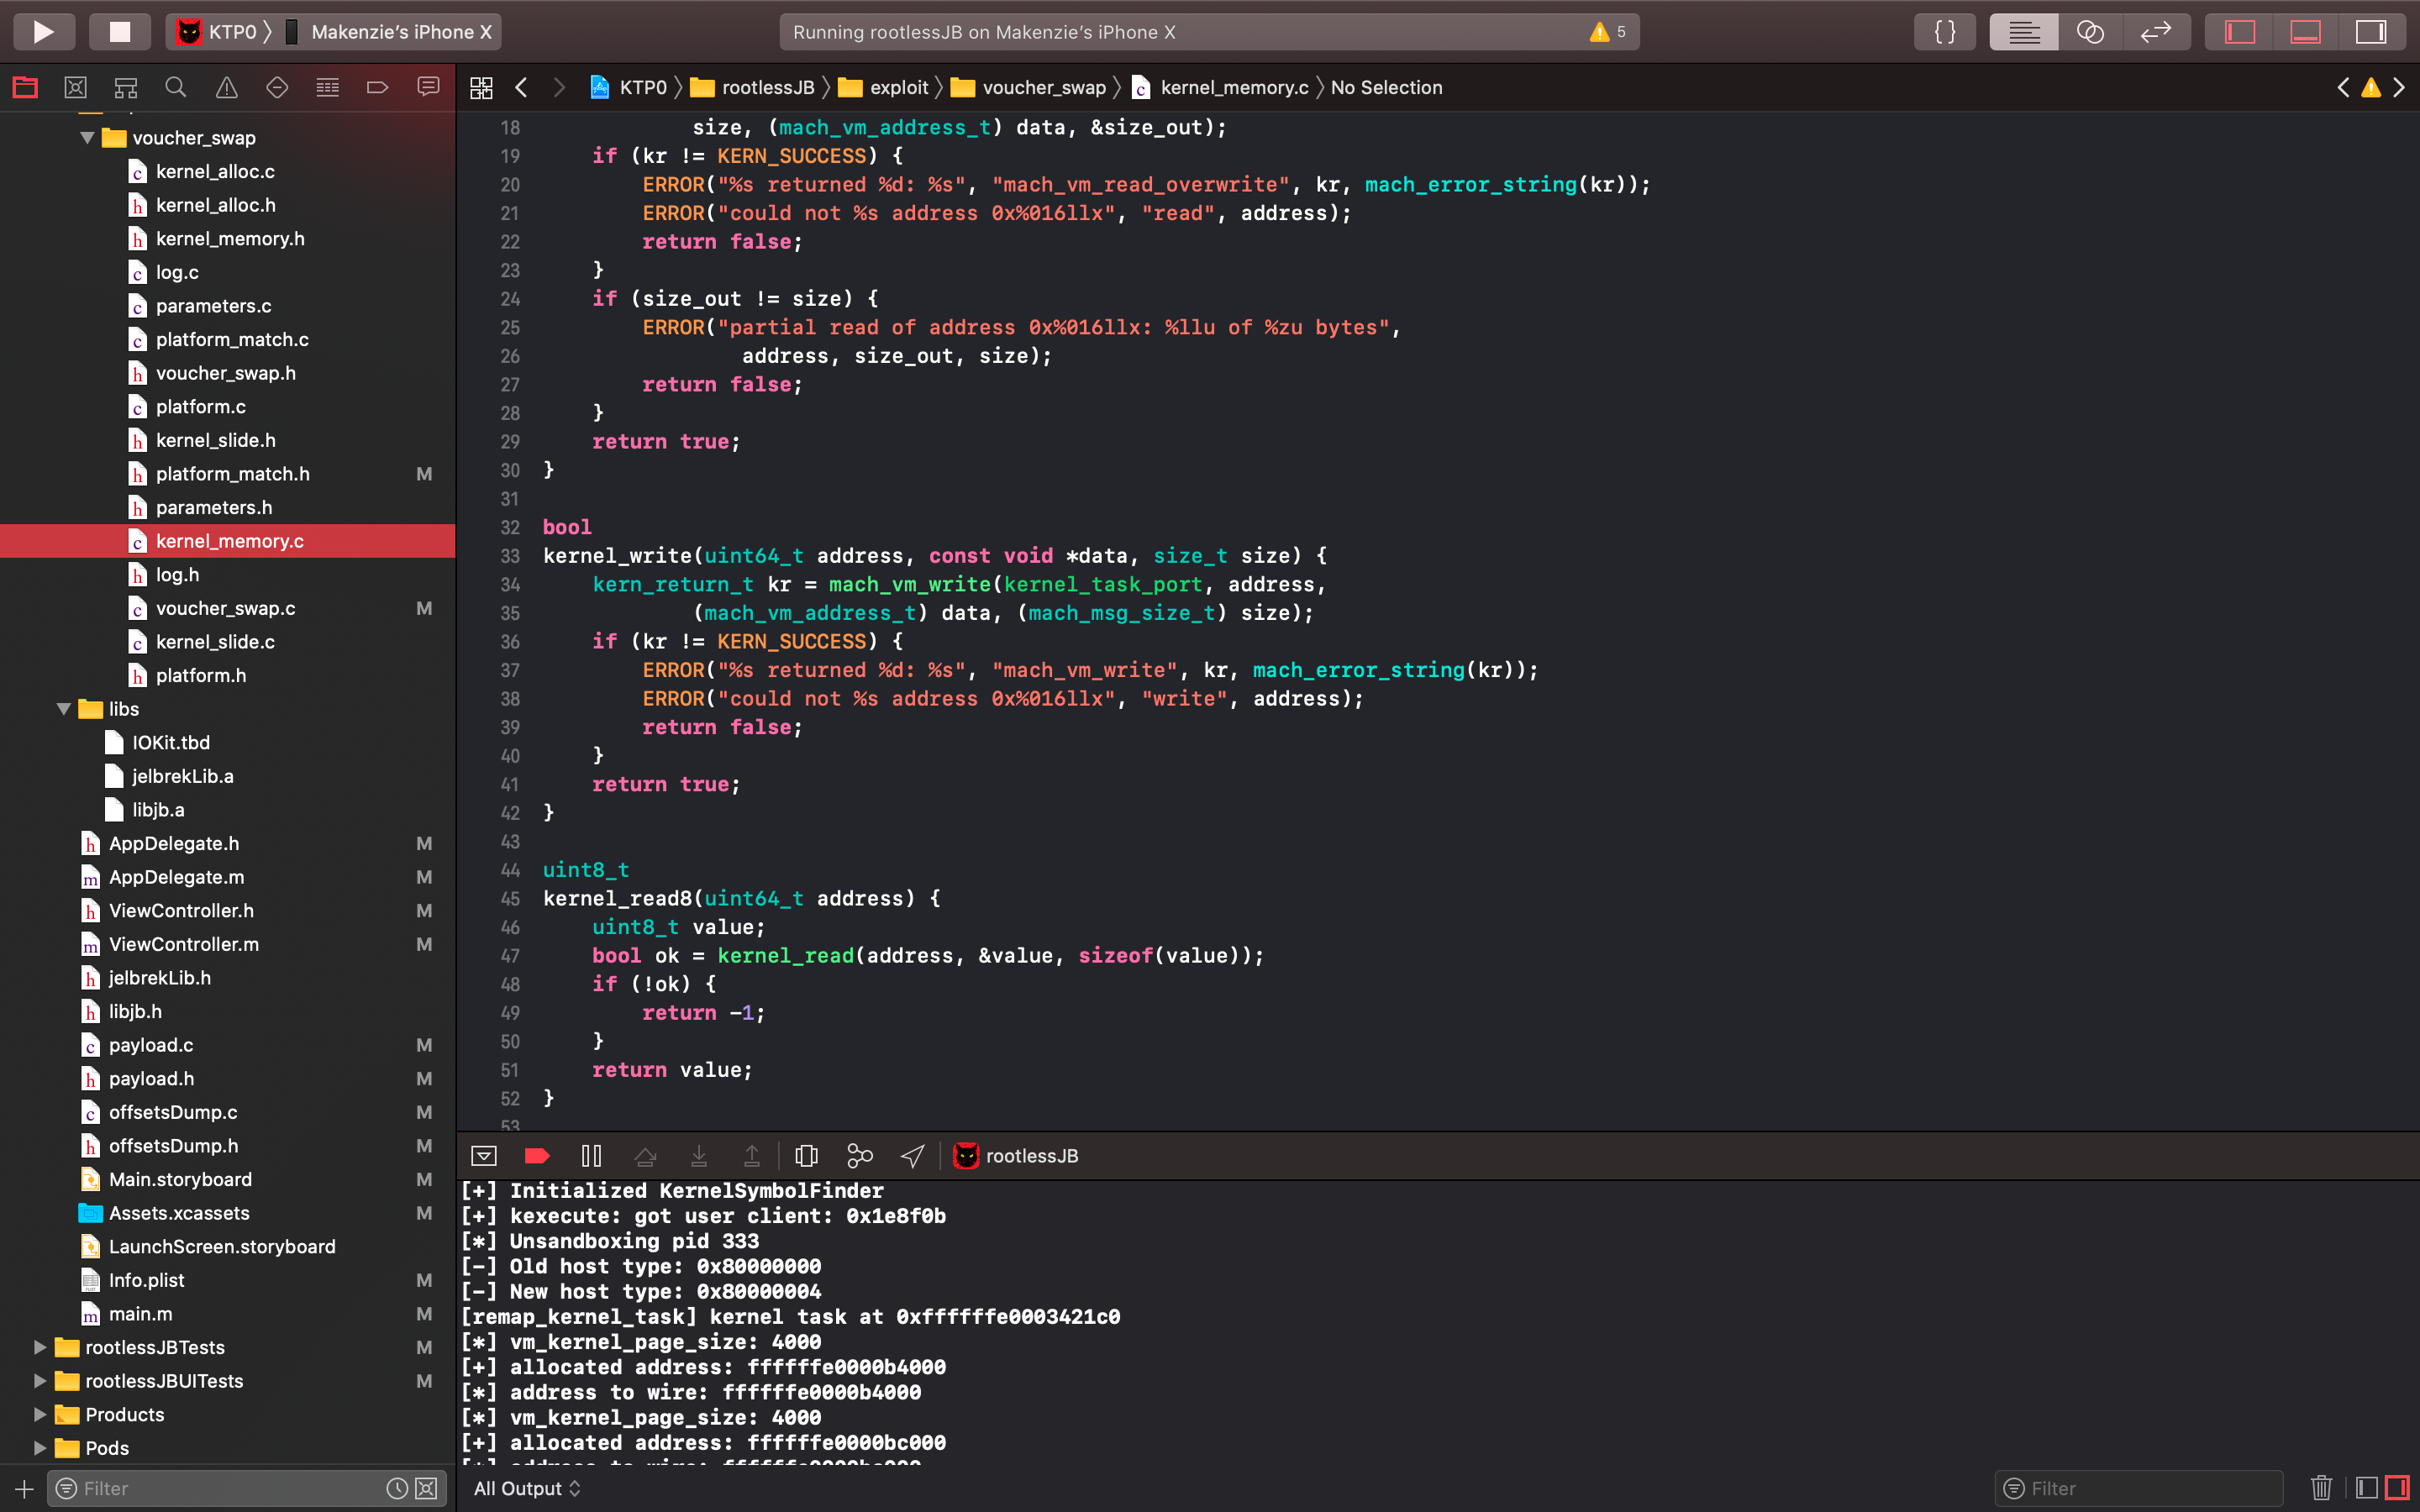The width and height of the screenshot is (2420, 1512).
Task: Stop the running rootlessJB app
Action: click(x=119, y=32)
